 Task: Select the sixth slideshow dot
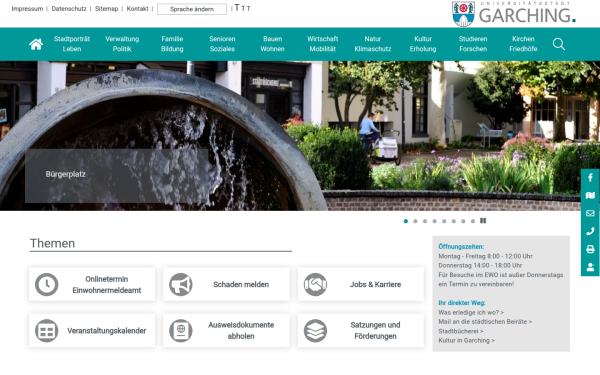tap(453, 221)
